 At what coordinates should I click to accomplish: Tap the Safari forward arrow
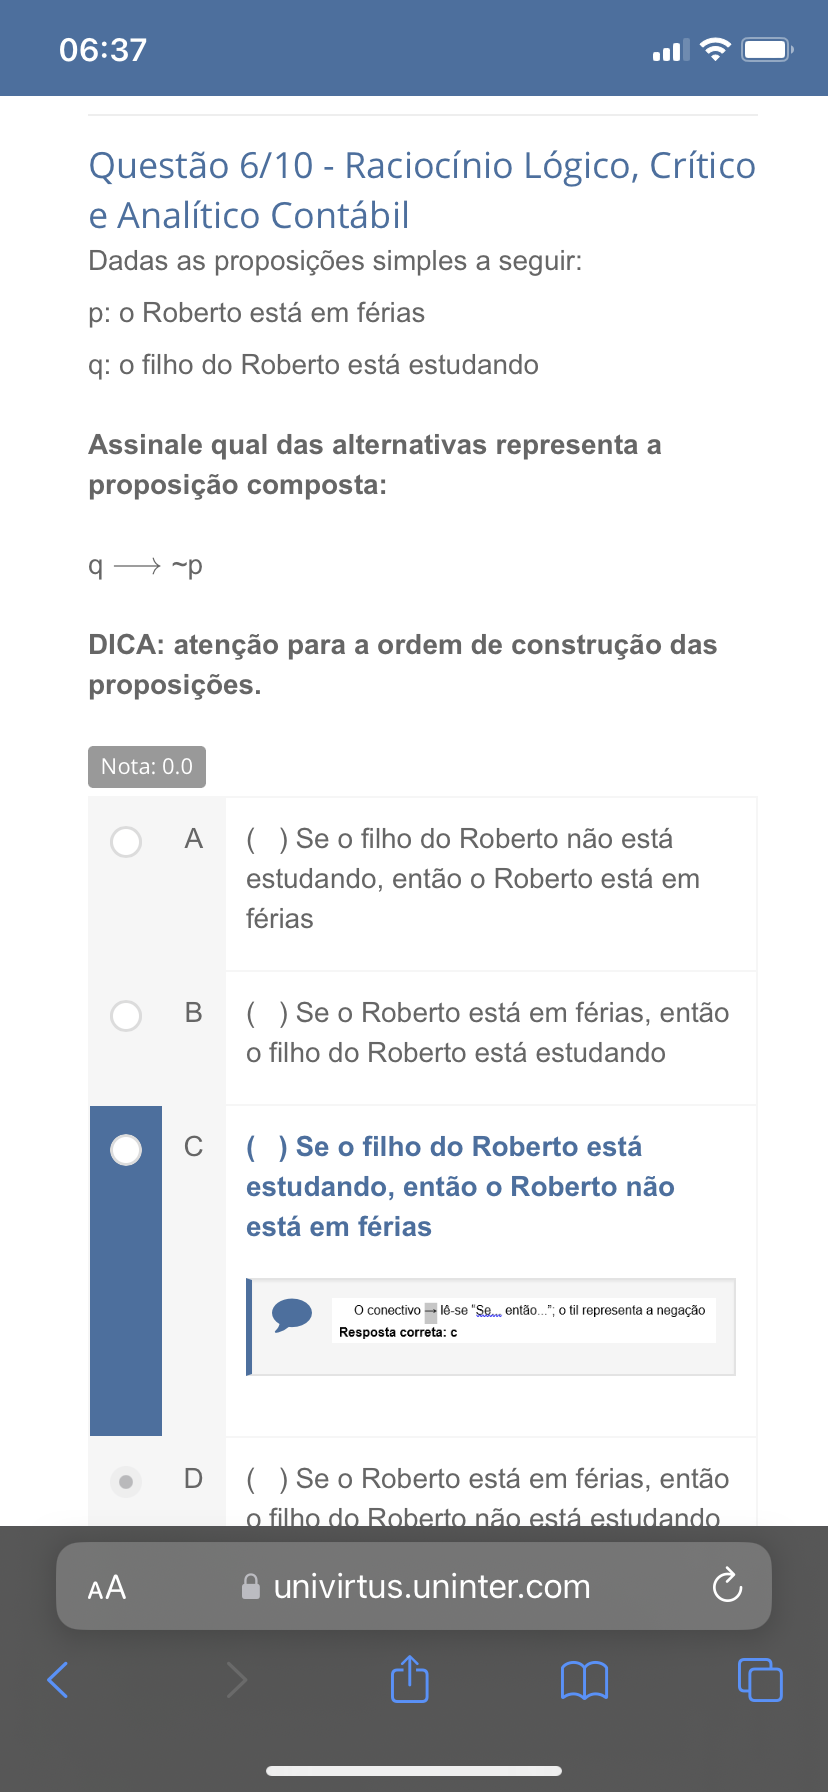236,1679
